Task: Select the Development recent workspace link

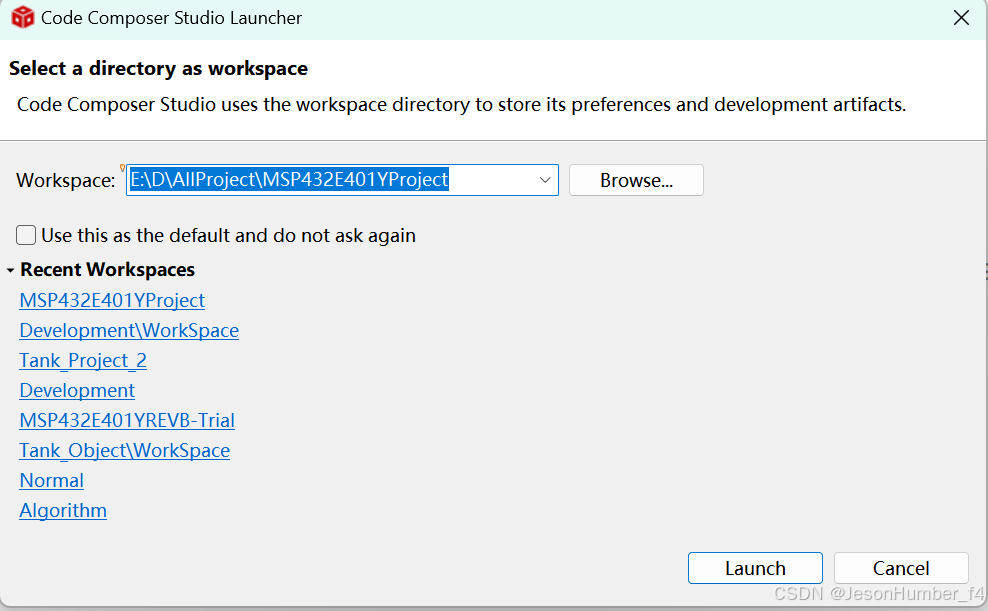Action: click(x=77, y=391)
